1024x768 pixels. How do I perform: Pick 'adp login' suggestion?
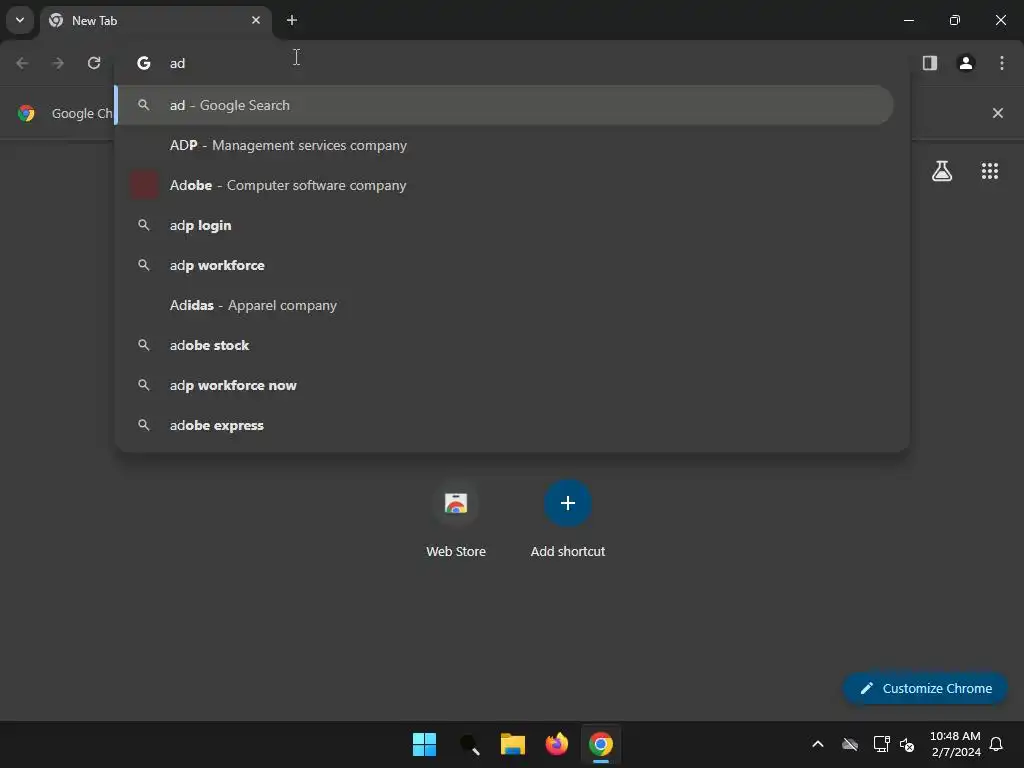point(504,225)
